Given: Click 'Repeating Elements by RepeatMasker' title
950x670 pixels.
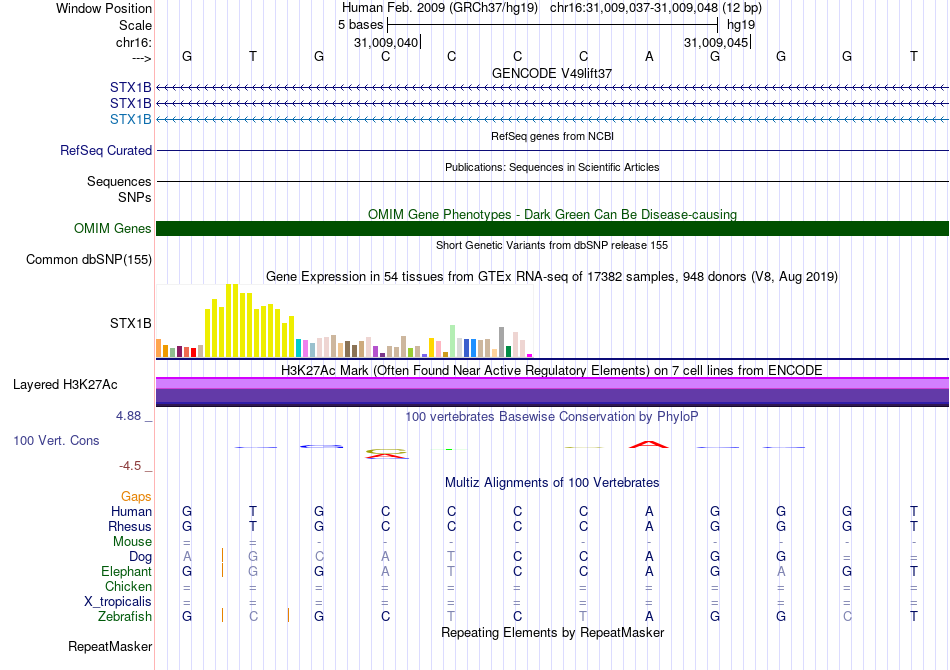Looking at the screenshot, I should tap(552, 632).
